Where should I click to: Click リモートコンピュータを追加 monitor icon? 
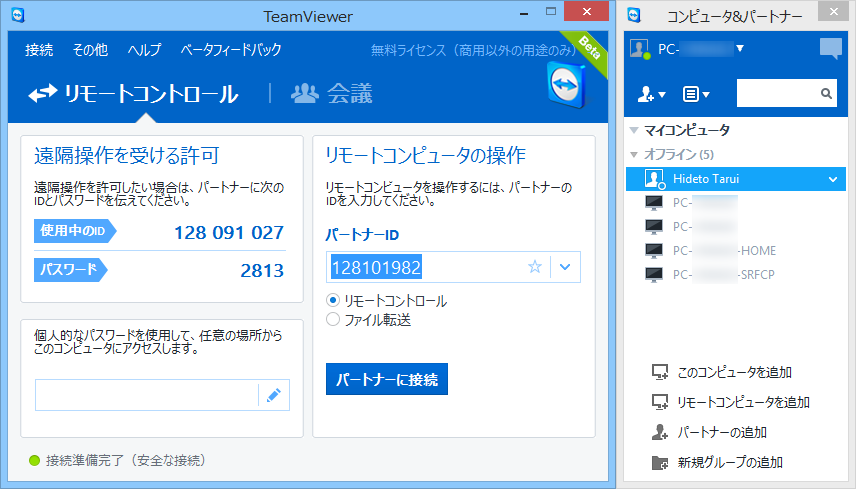coord(660,402)
